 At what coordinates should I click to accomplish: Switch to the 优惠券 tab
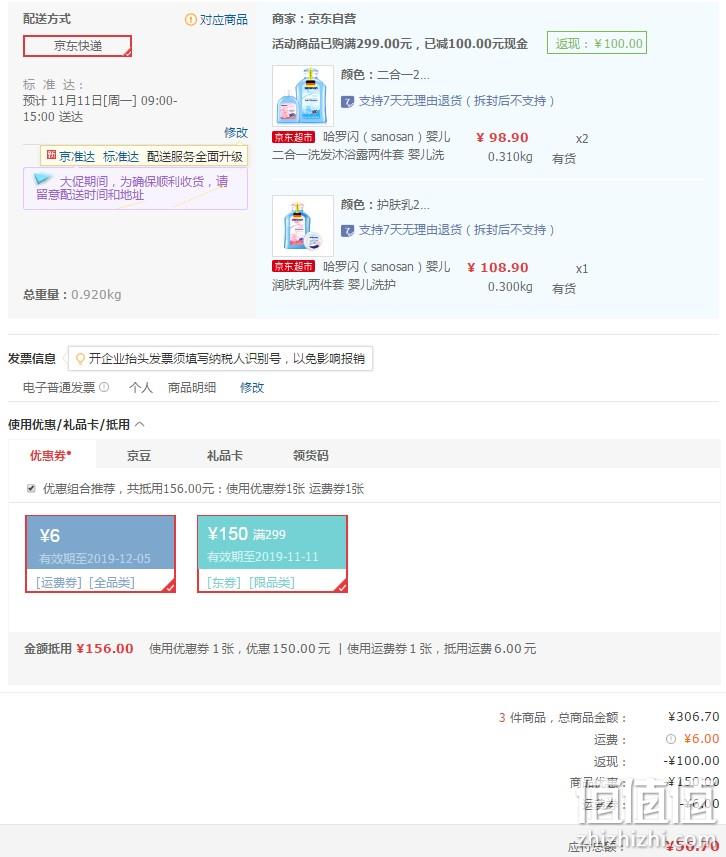click(x=51, y=455)
